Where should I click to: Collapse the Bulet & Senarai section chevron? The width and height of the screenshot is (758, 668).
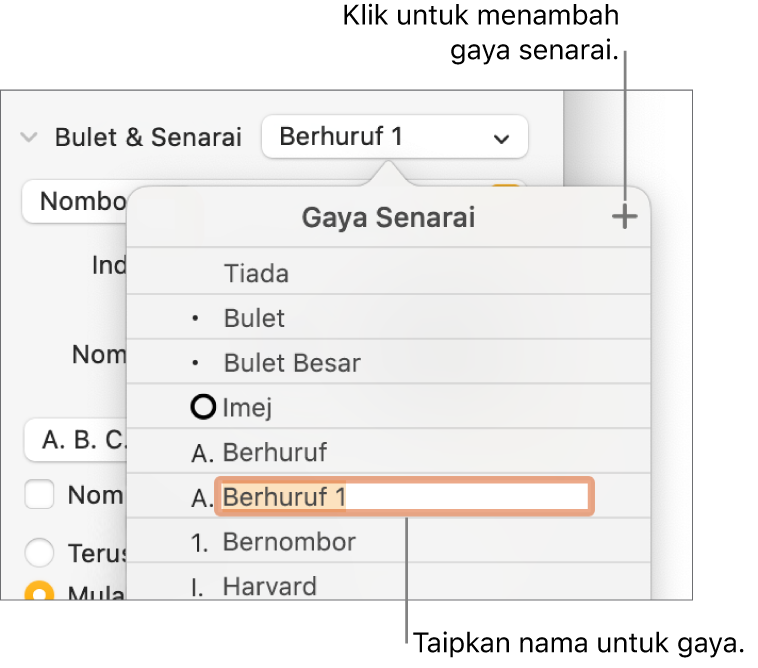click(31, 137)
